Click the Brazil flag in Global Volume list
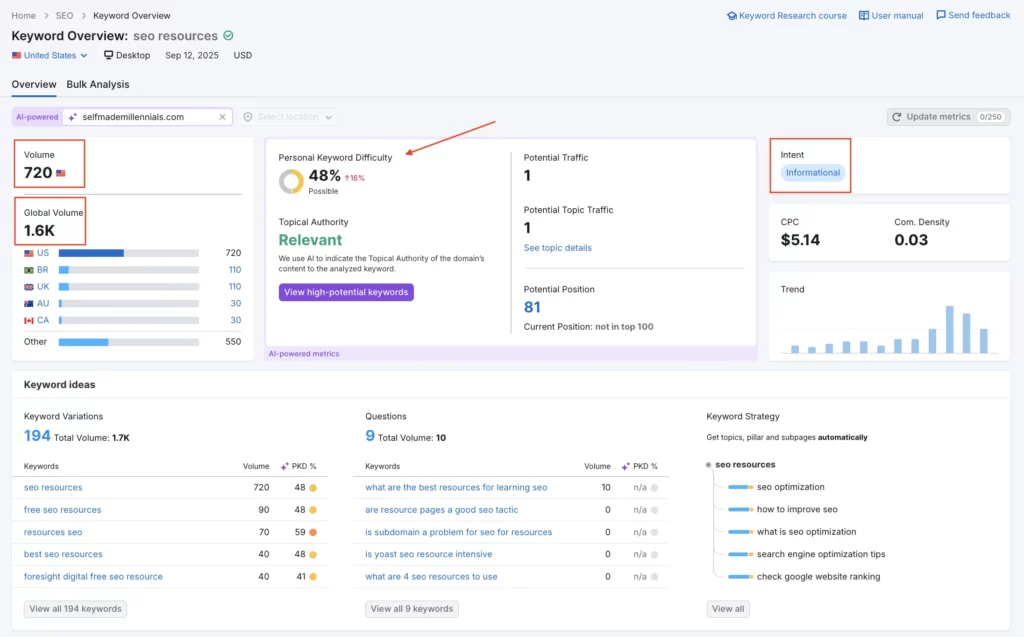The image size is (1024, 637). coord(27,270)
